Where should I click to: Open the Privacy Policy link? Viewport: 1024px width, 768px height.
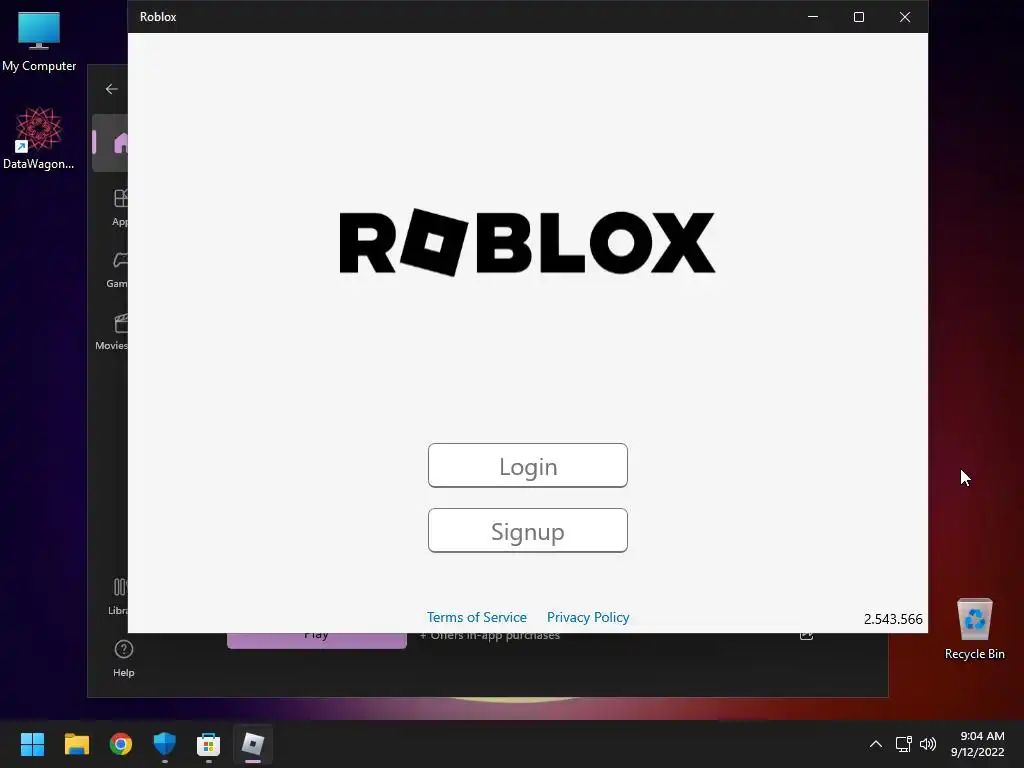588,617
